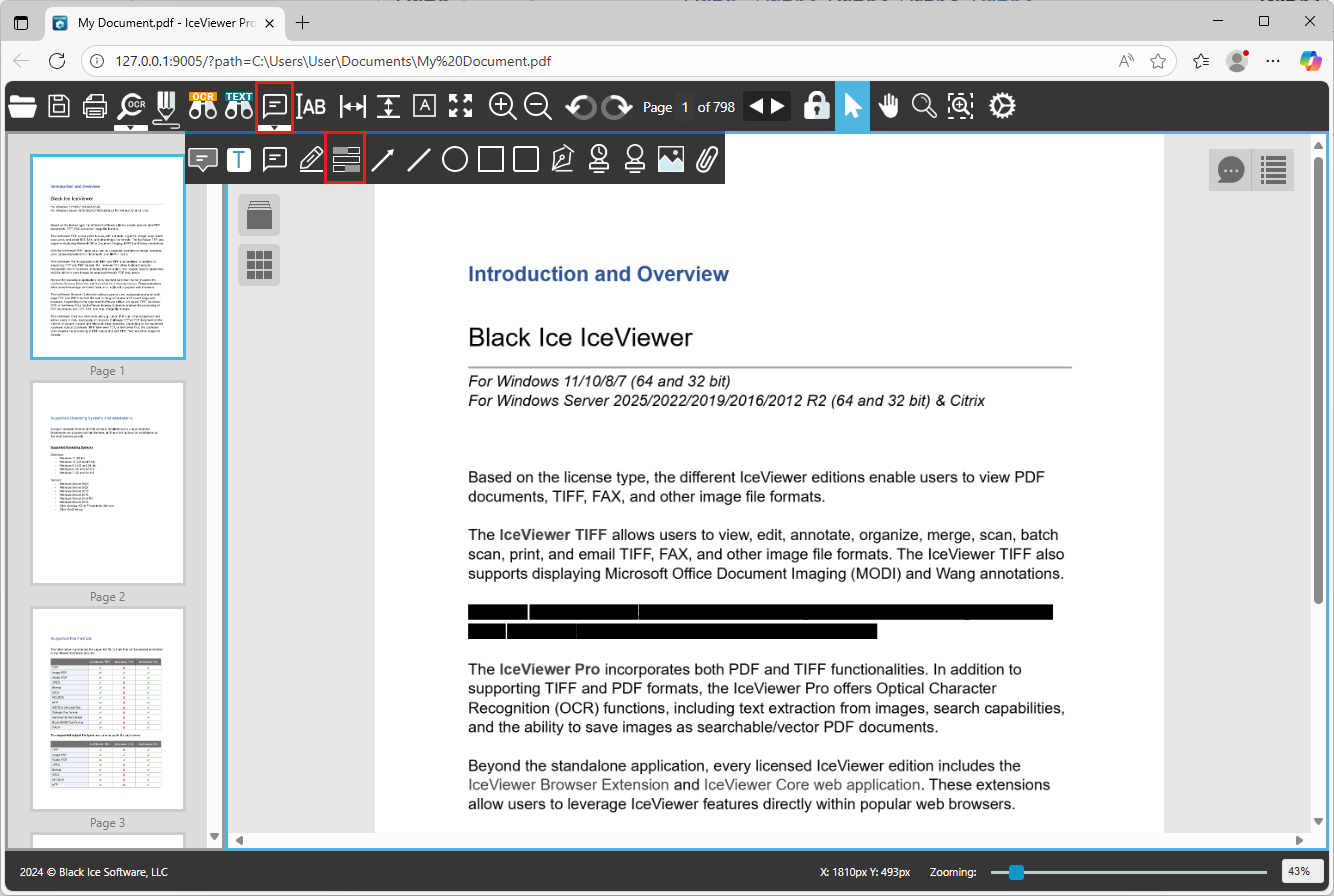
Task: Select the pen nib freehand drawing tool
Action: 563,159
